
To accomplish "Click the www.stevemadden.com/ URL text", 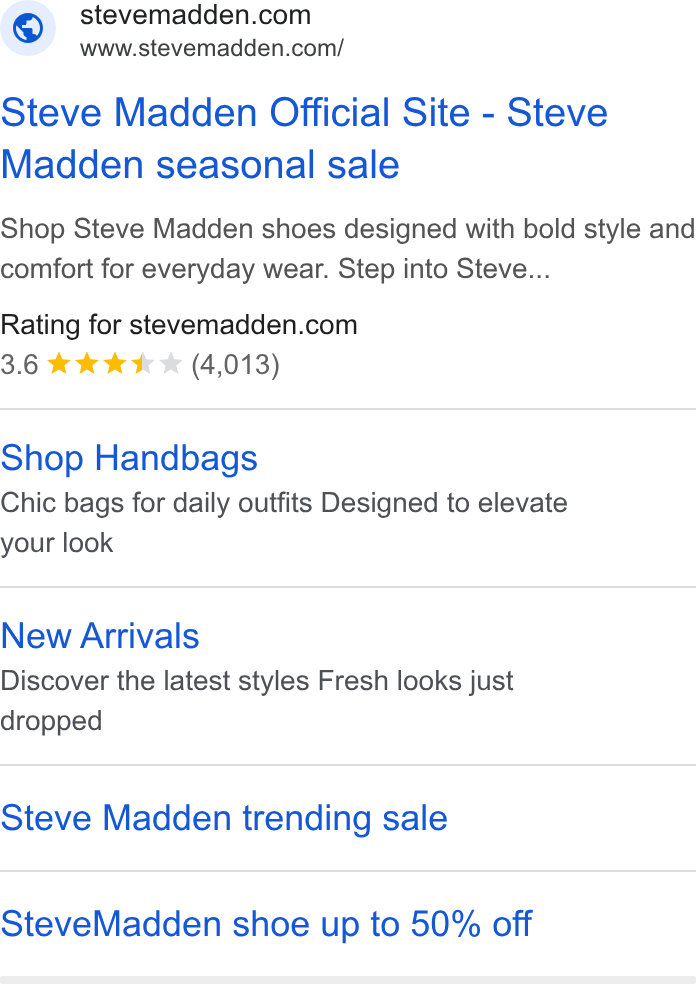I will [212, 48].
